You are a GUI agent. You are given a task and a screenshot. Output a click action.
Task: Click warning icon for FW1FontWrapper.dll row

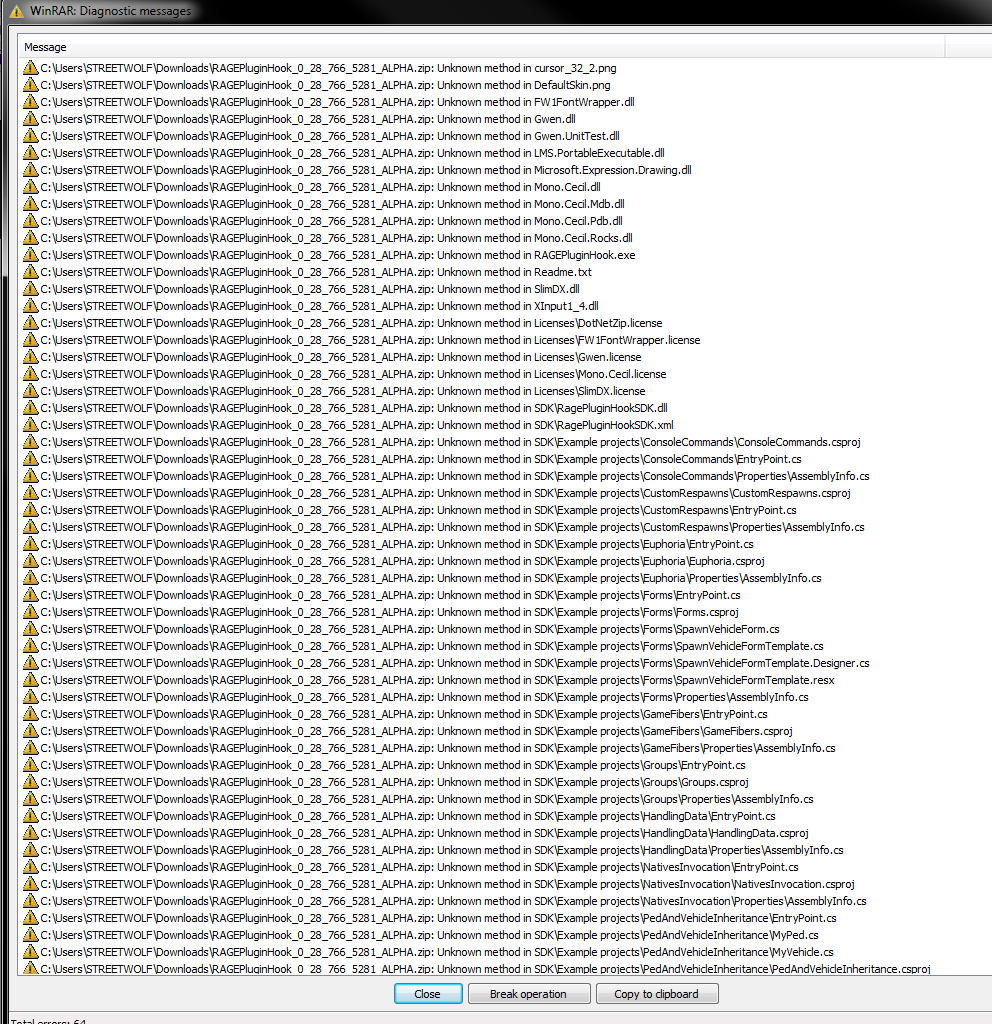click(x=30, y=102)
